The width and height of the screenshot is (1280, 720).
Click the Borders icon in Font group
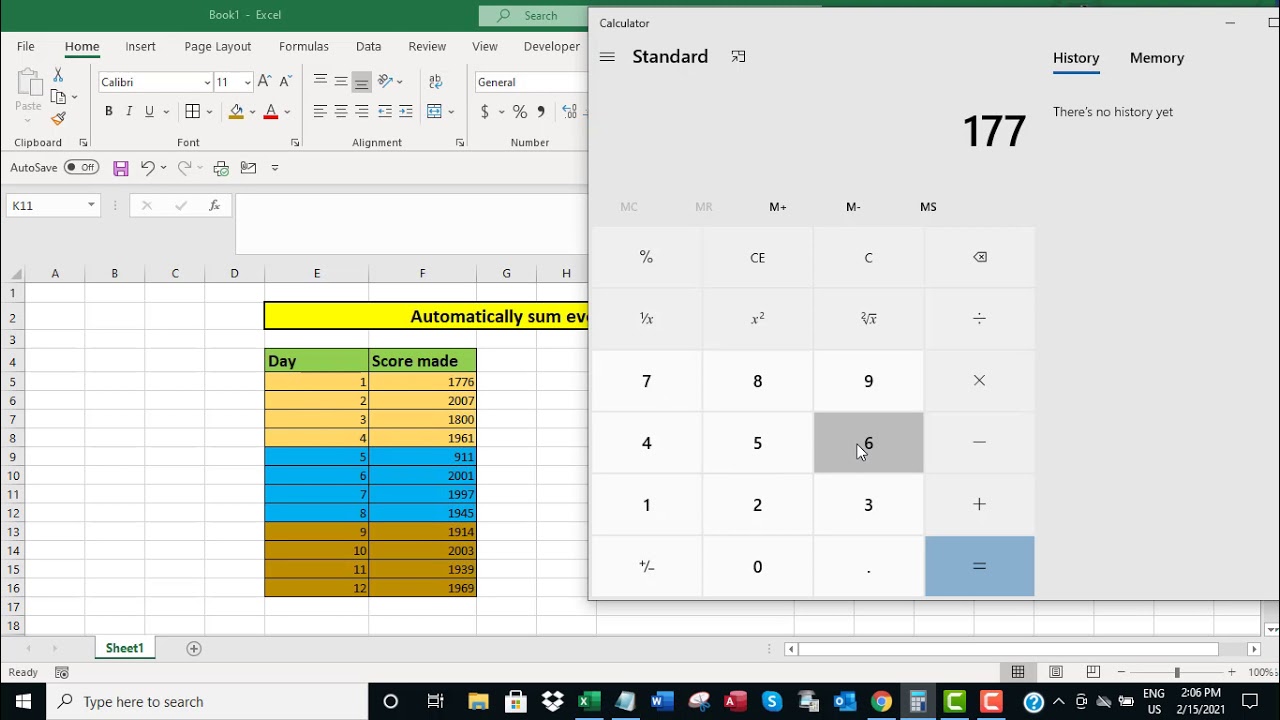point(193,111)
